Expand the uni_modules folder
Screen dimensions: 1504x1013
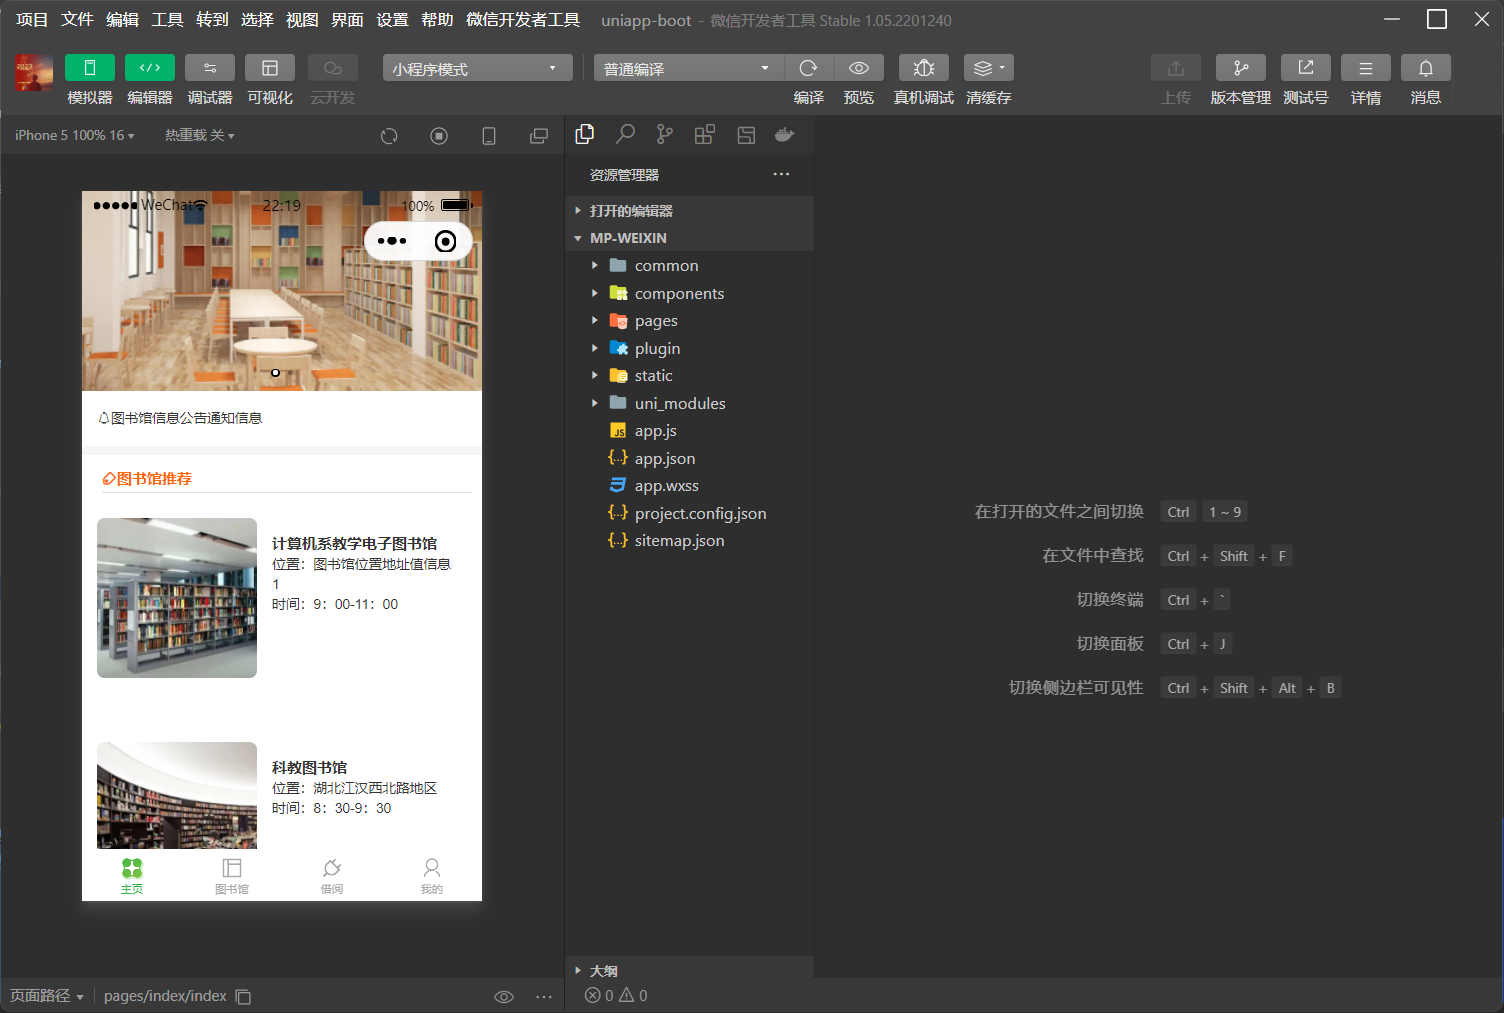690,403
